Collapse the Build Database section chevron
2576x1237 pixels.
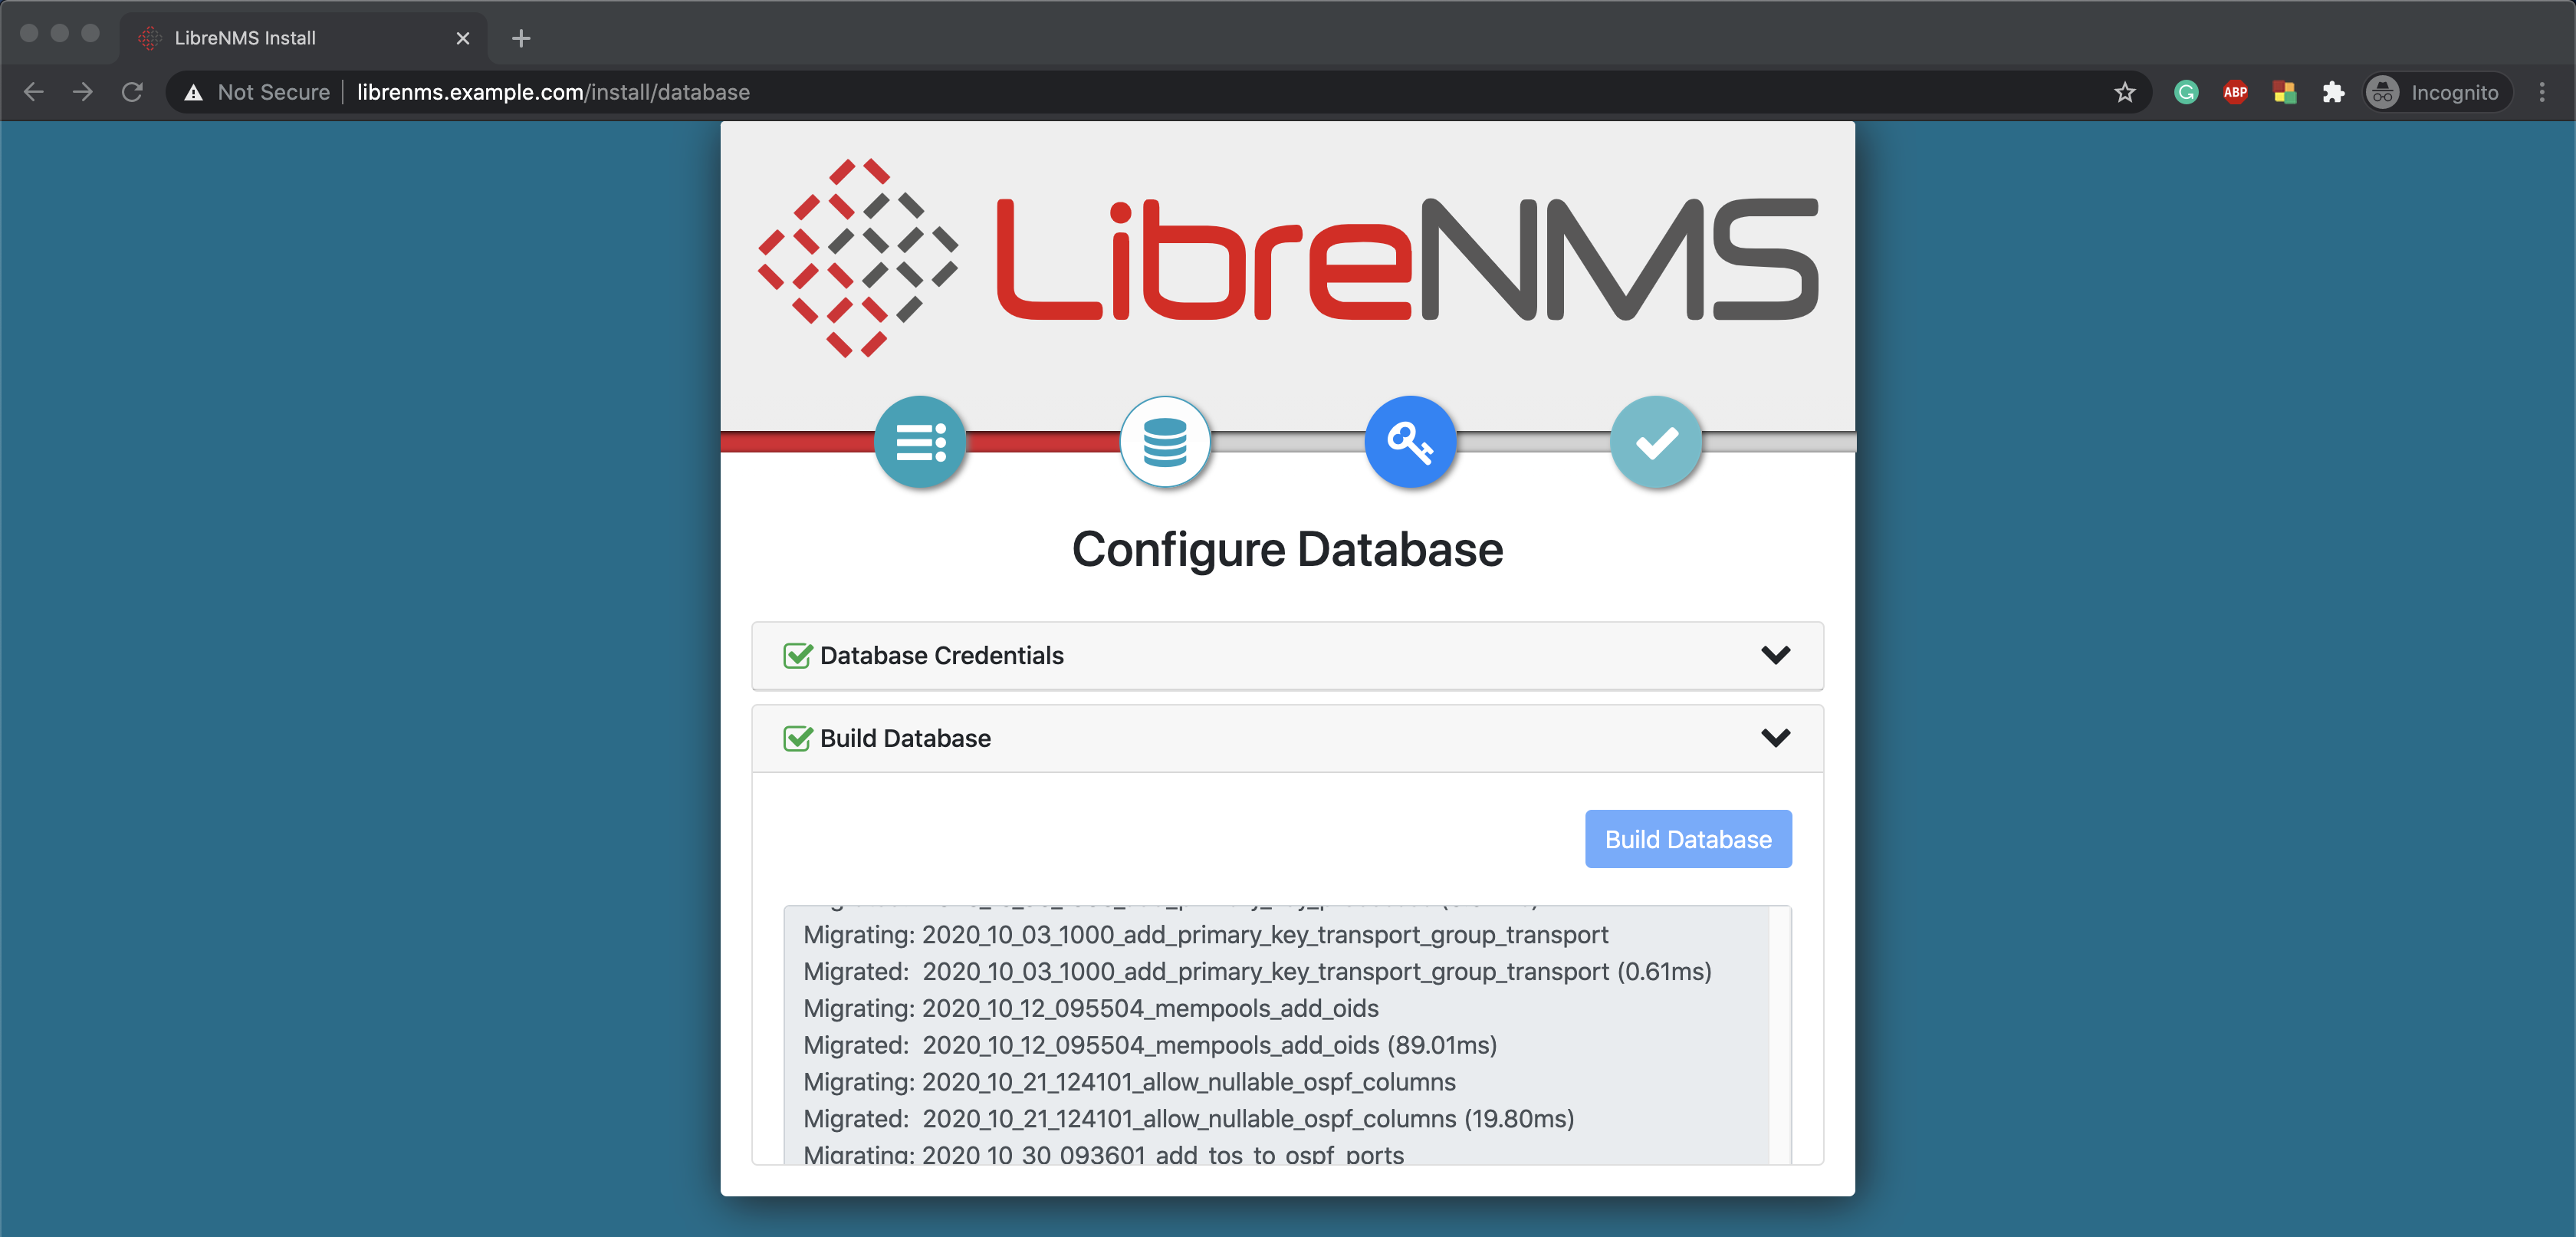click(x=1775, y=738)
